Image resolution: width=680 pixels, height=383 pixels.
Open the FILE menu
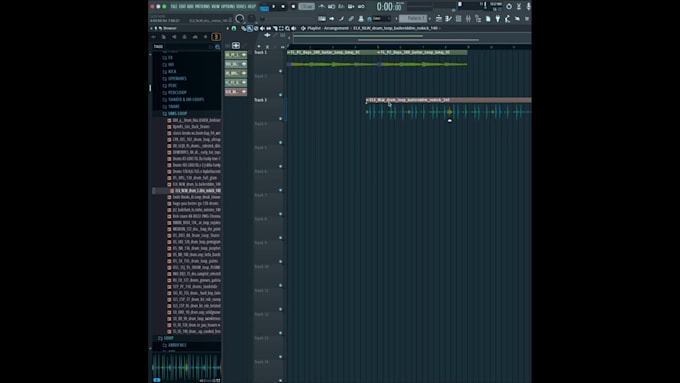point(174,7)
